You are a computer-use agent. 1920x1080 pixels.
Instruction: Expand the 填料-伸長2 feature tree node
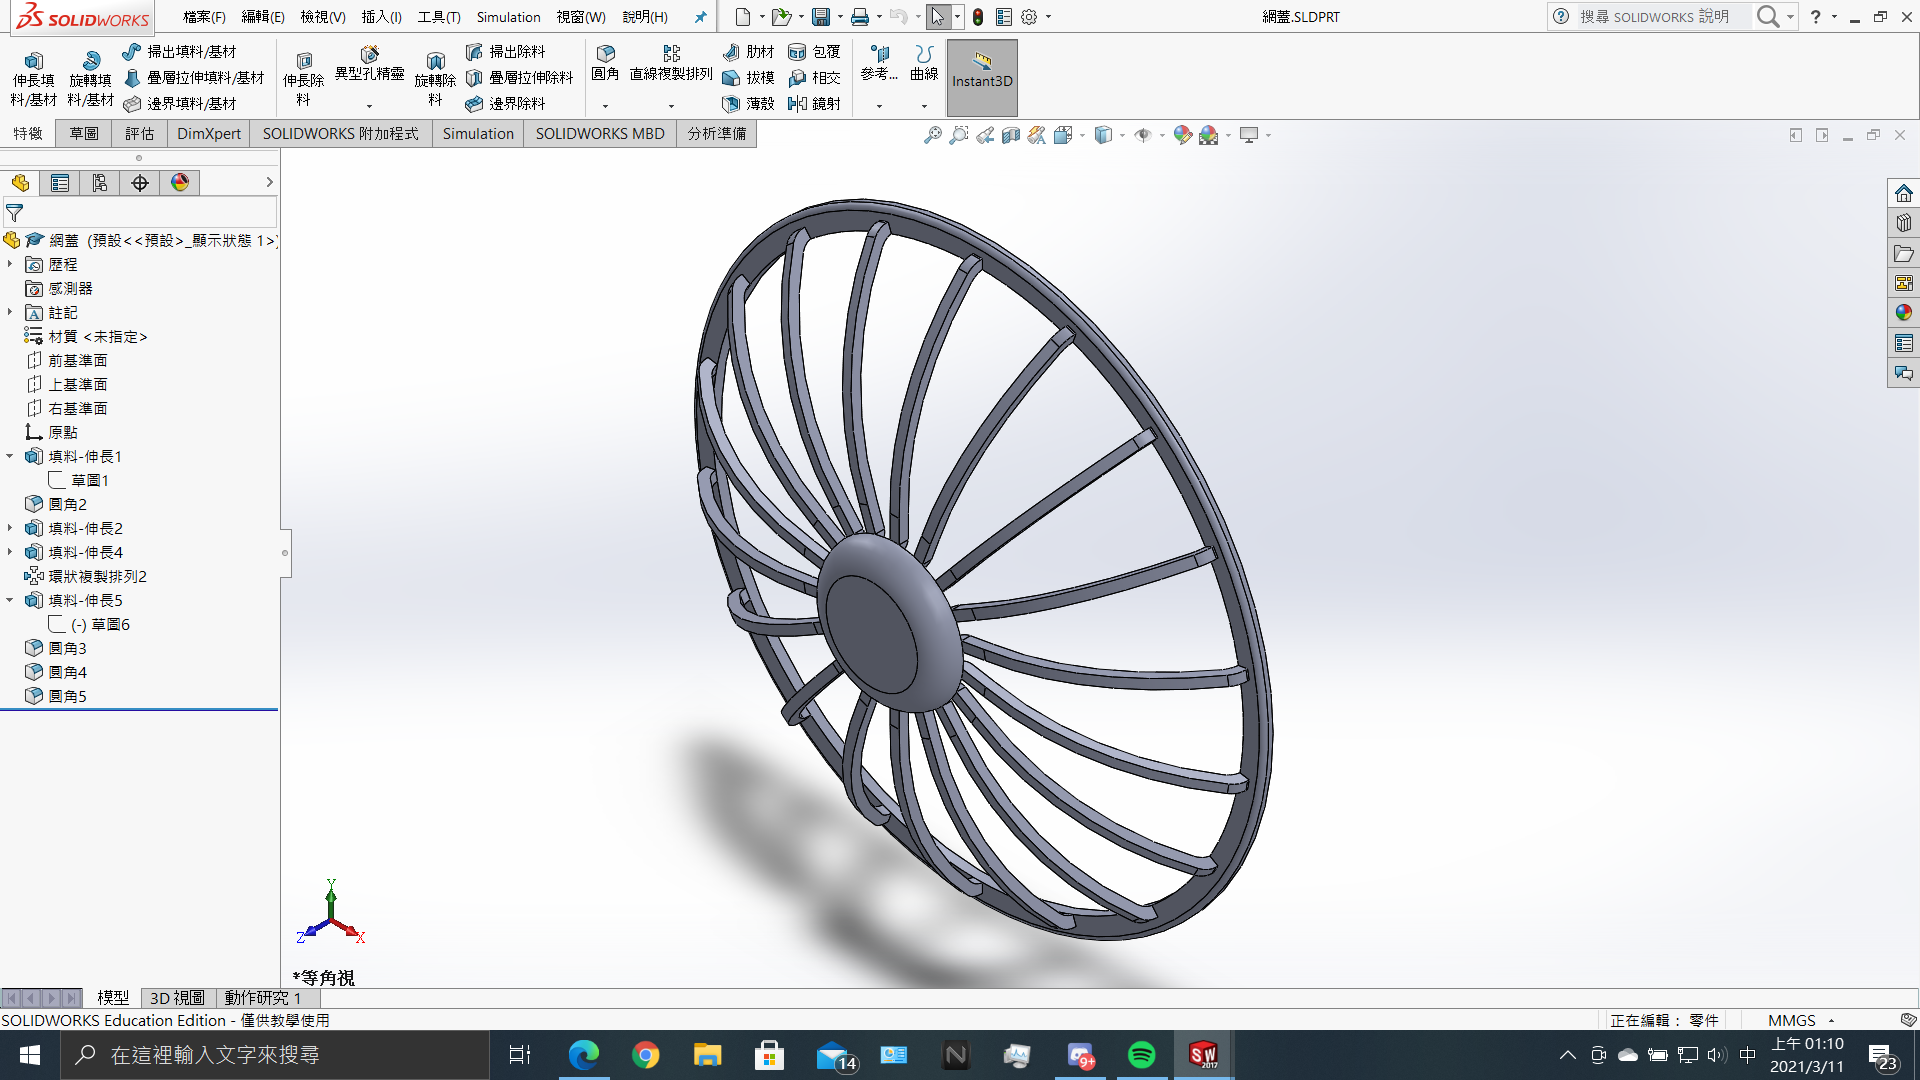tap(10, 529)
